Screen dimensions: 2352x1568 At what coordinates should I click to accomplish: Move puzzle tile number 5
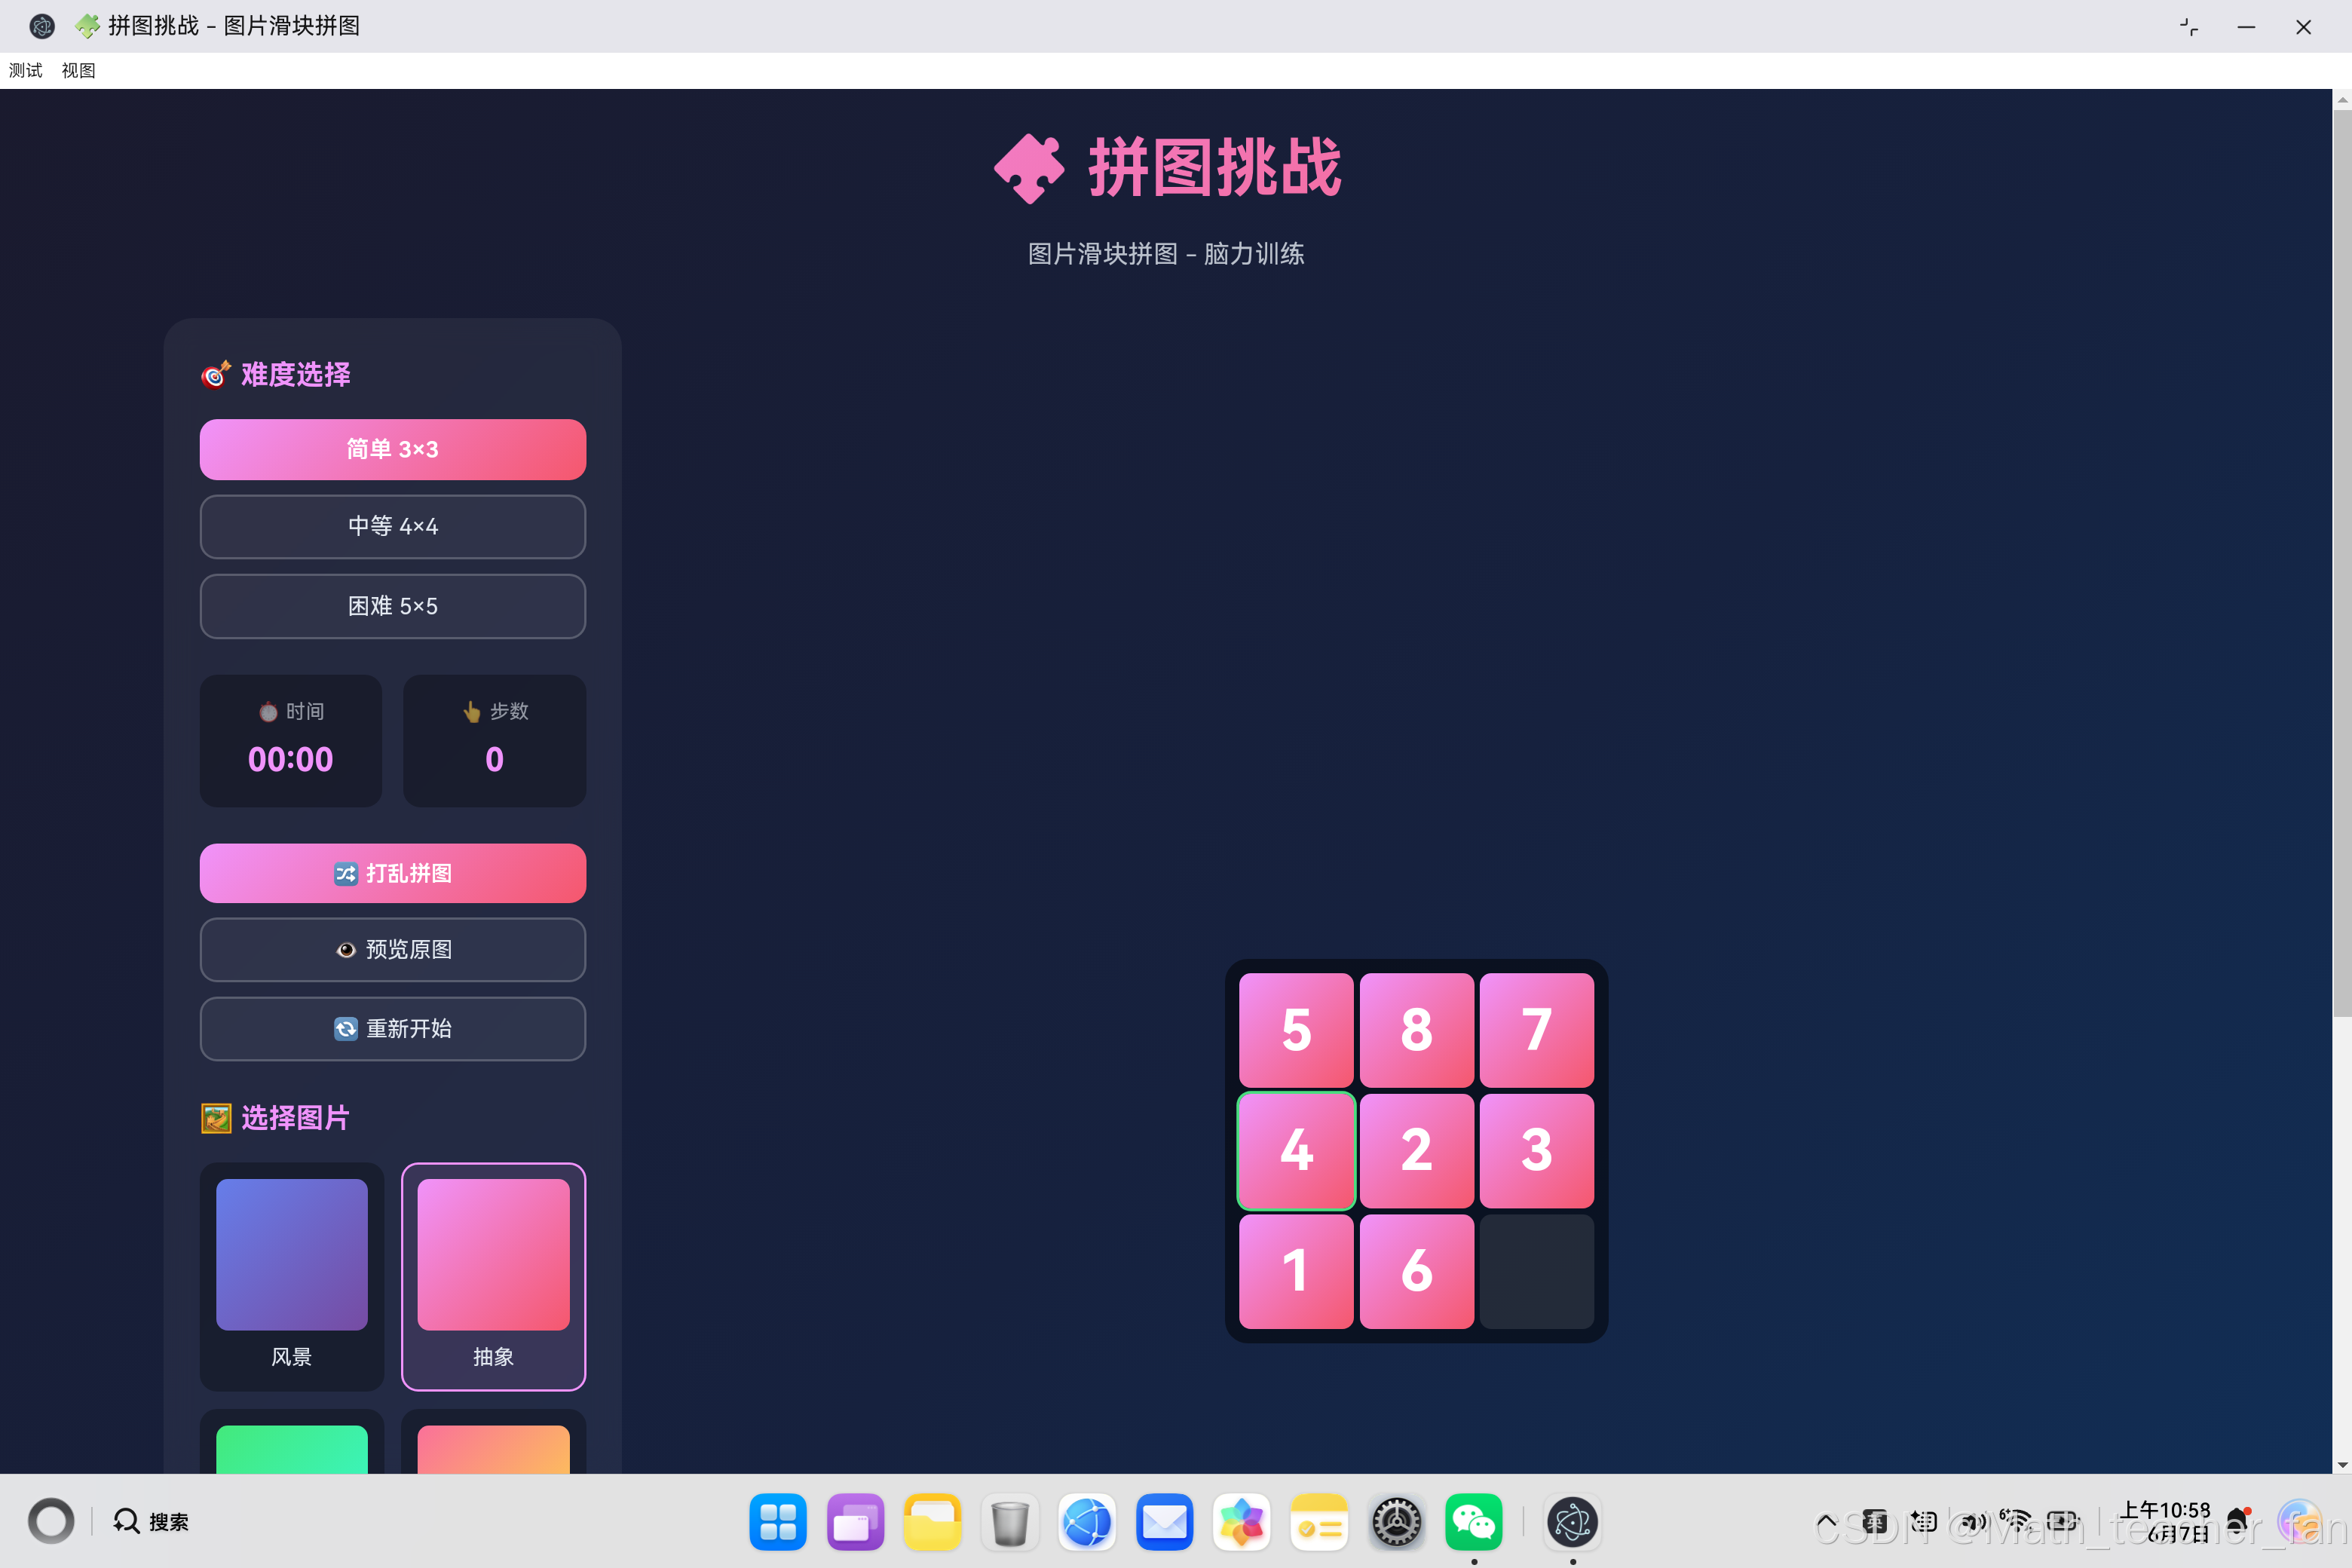1296,1030
